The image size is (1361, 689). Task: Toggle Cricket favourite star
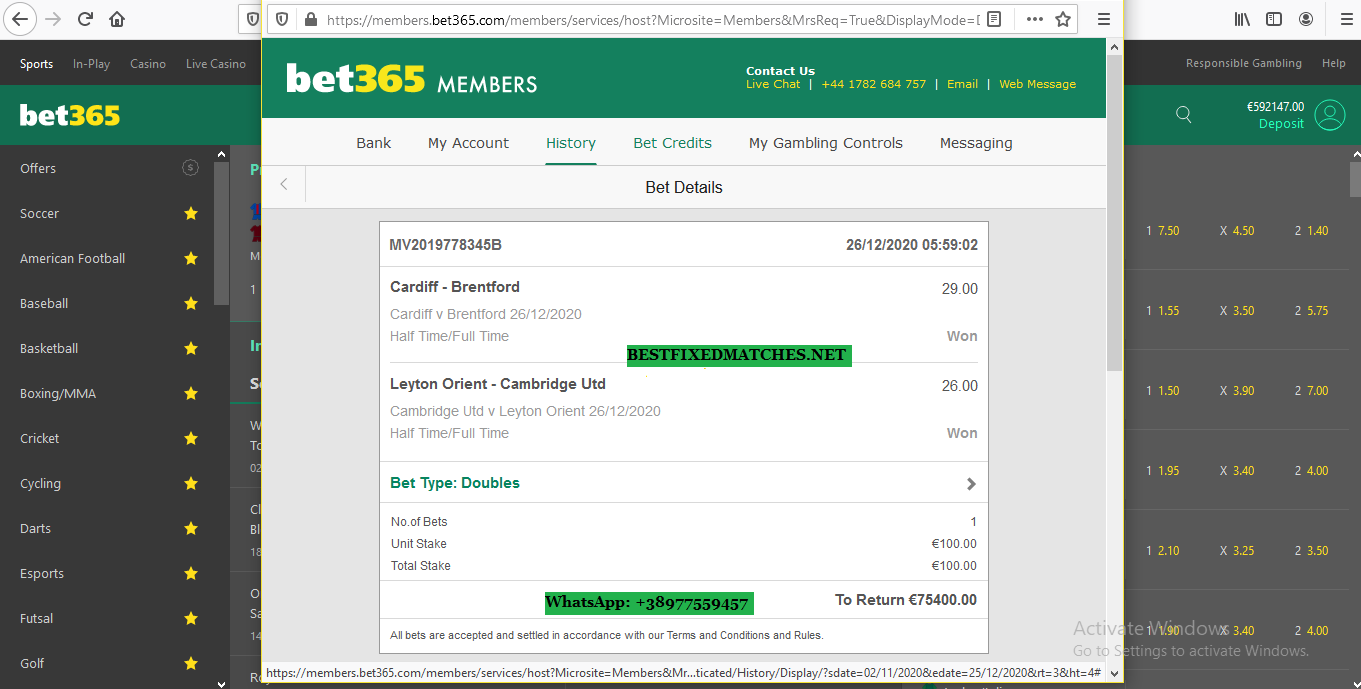coord(191,438)
